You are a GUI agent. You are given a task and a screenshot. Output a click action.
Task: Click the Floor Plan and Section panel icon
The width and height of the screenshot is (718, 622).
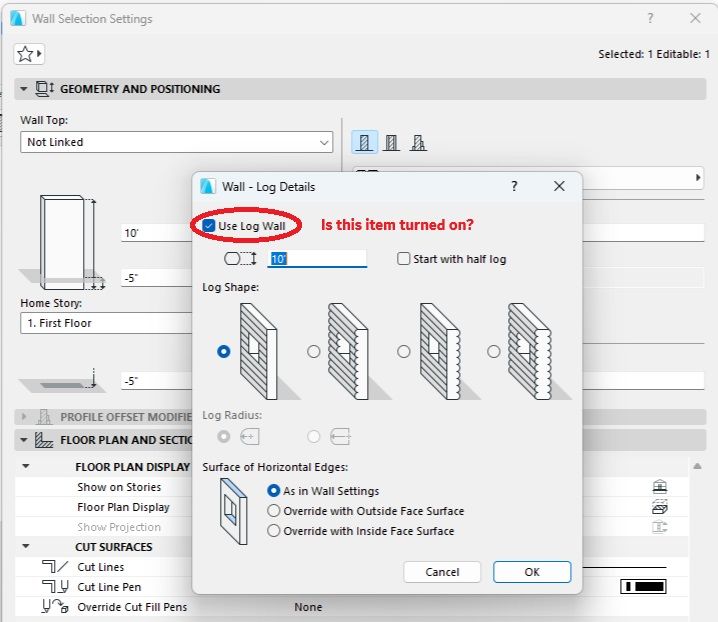pyautogui.click(x=44, y=440)
